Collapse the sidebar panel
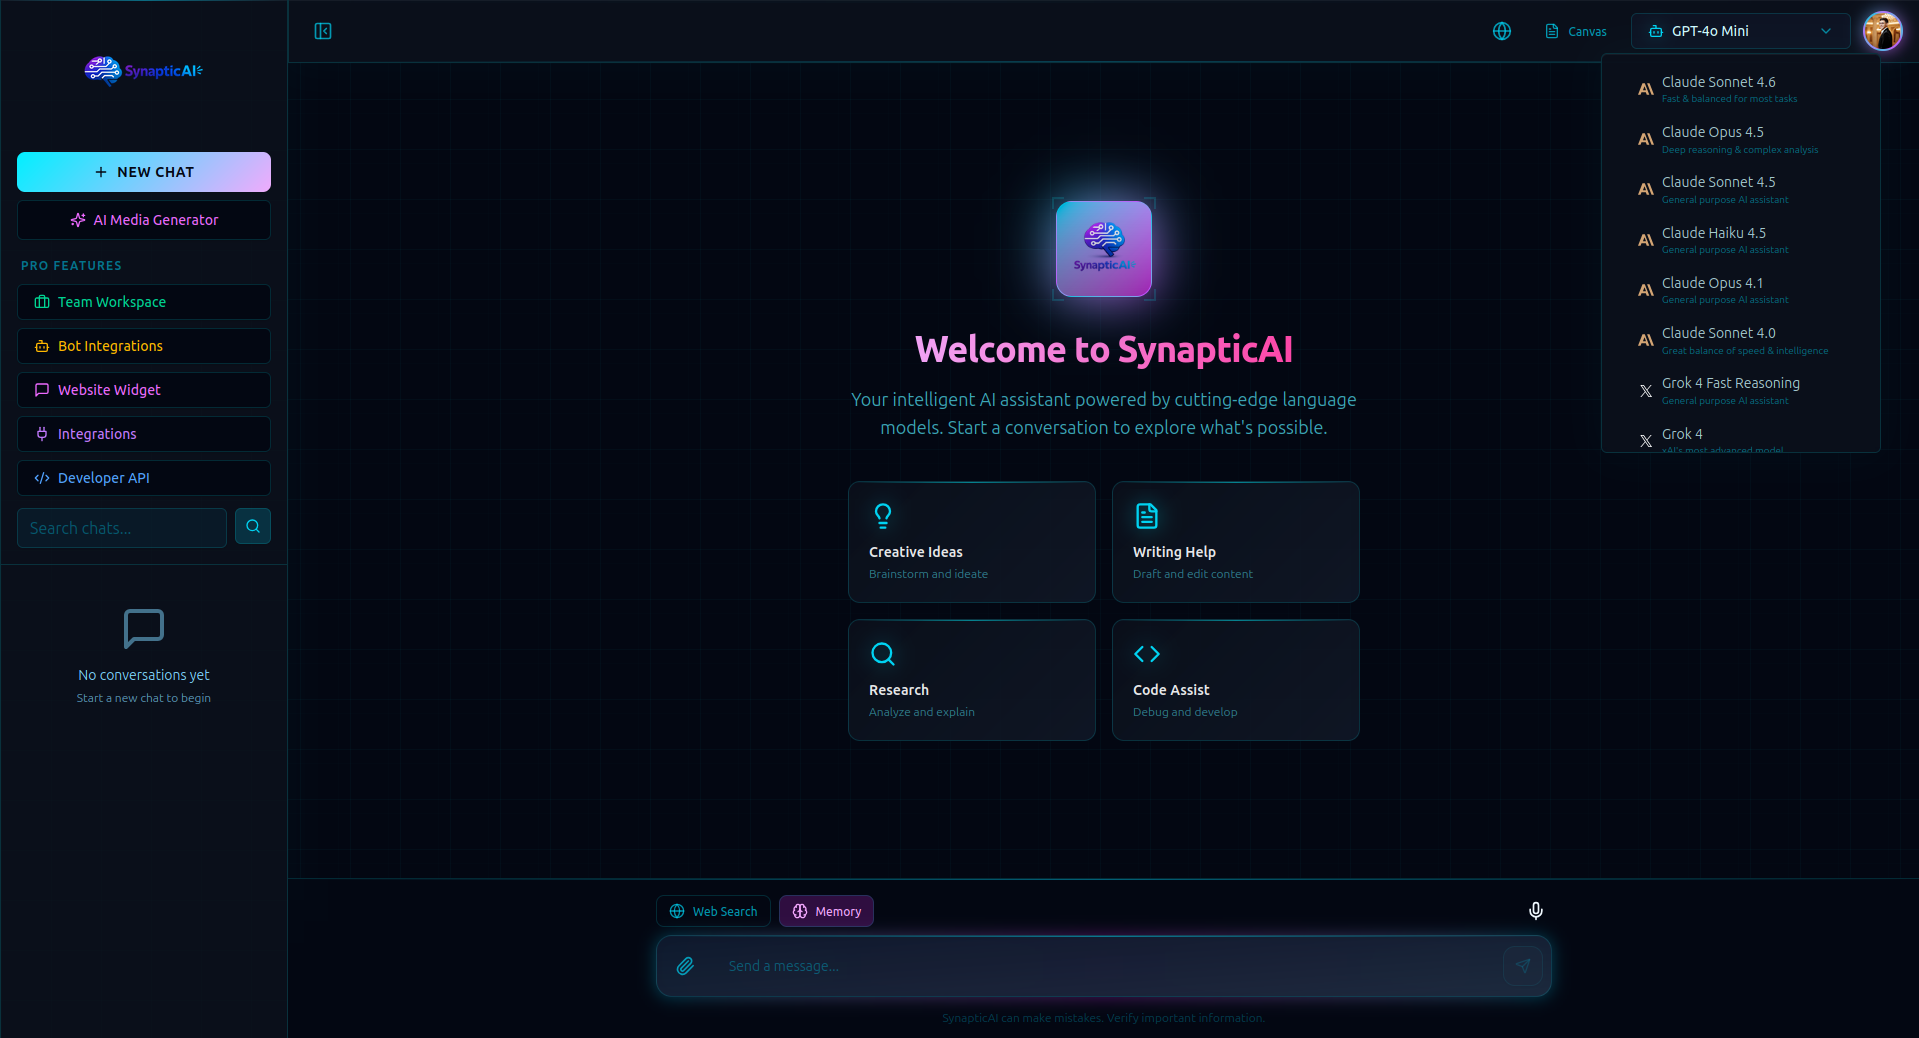 tap(322, 31)
